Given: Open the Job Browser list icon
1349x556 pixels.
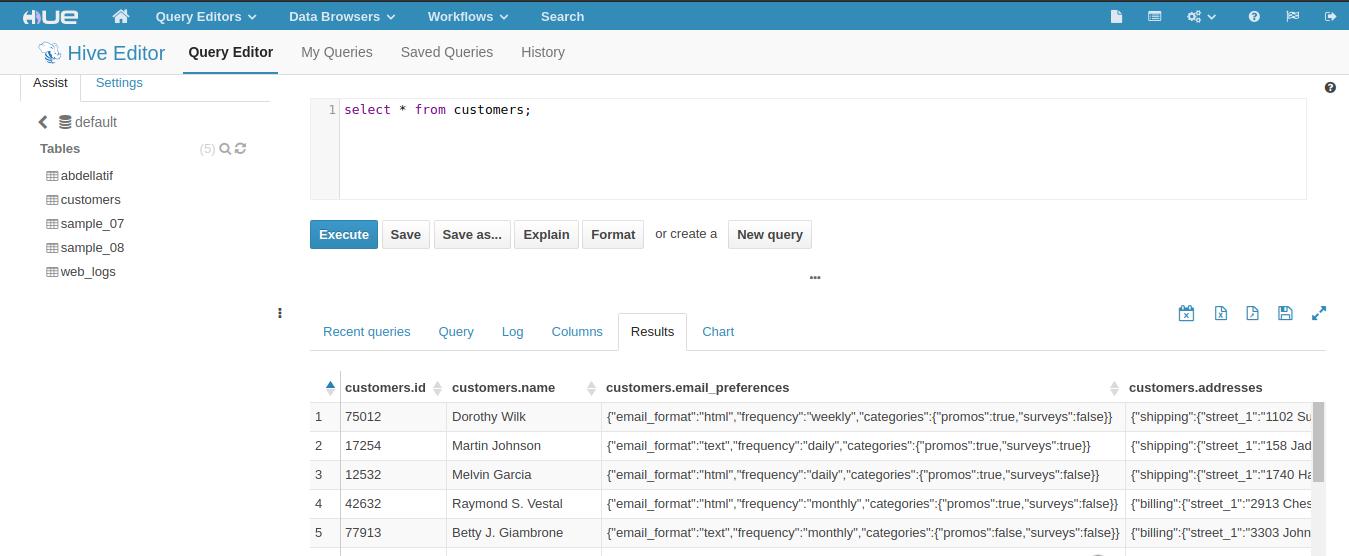Looking at the screenshot, I should (1154, 16).
